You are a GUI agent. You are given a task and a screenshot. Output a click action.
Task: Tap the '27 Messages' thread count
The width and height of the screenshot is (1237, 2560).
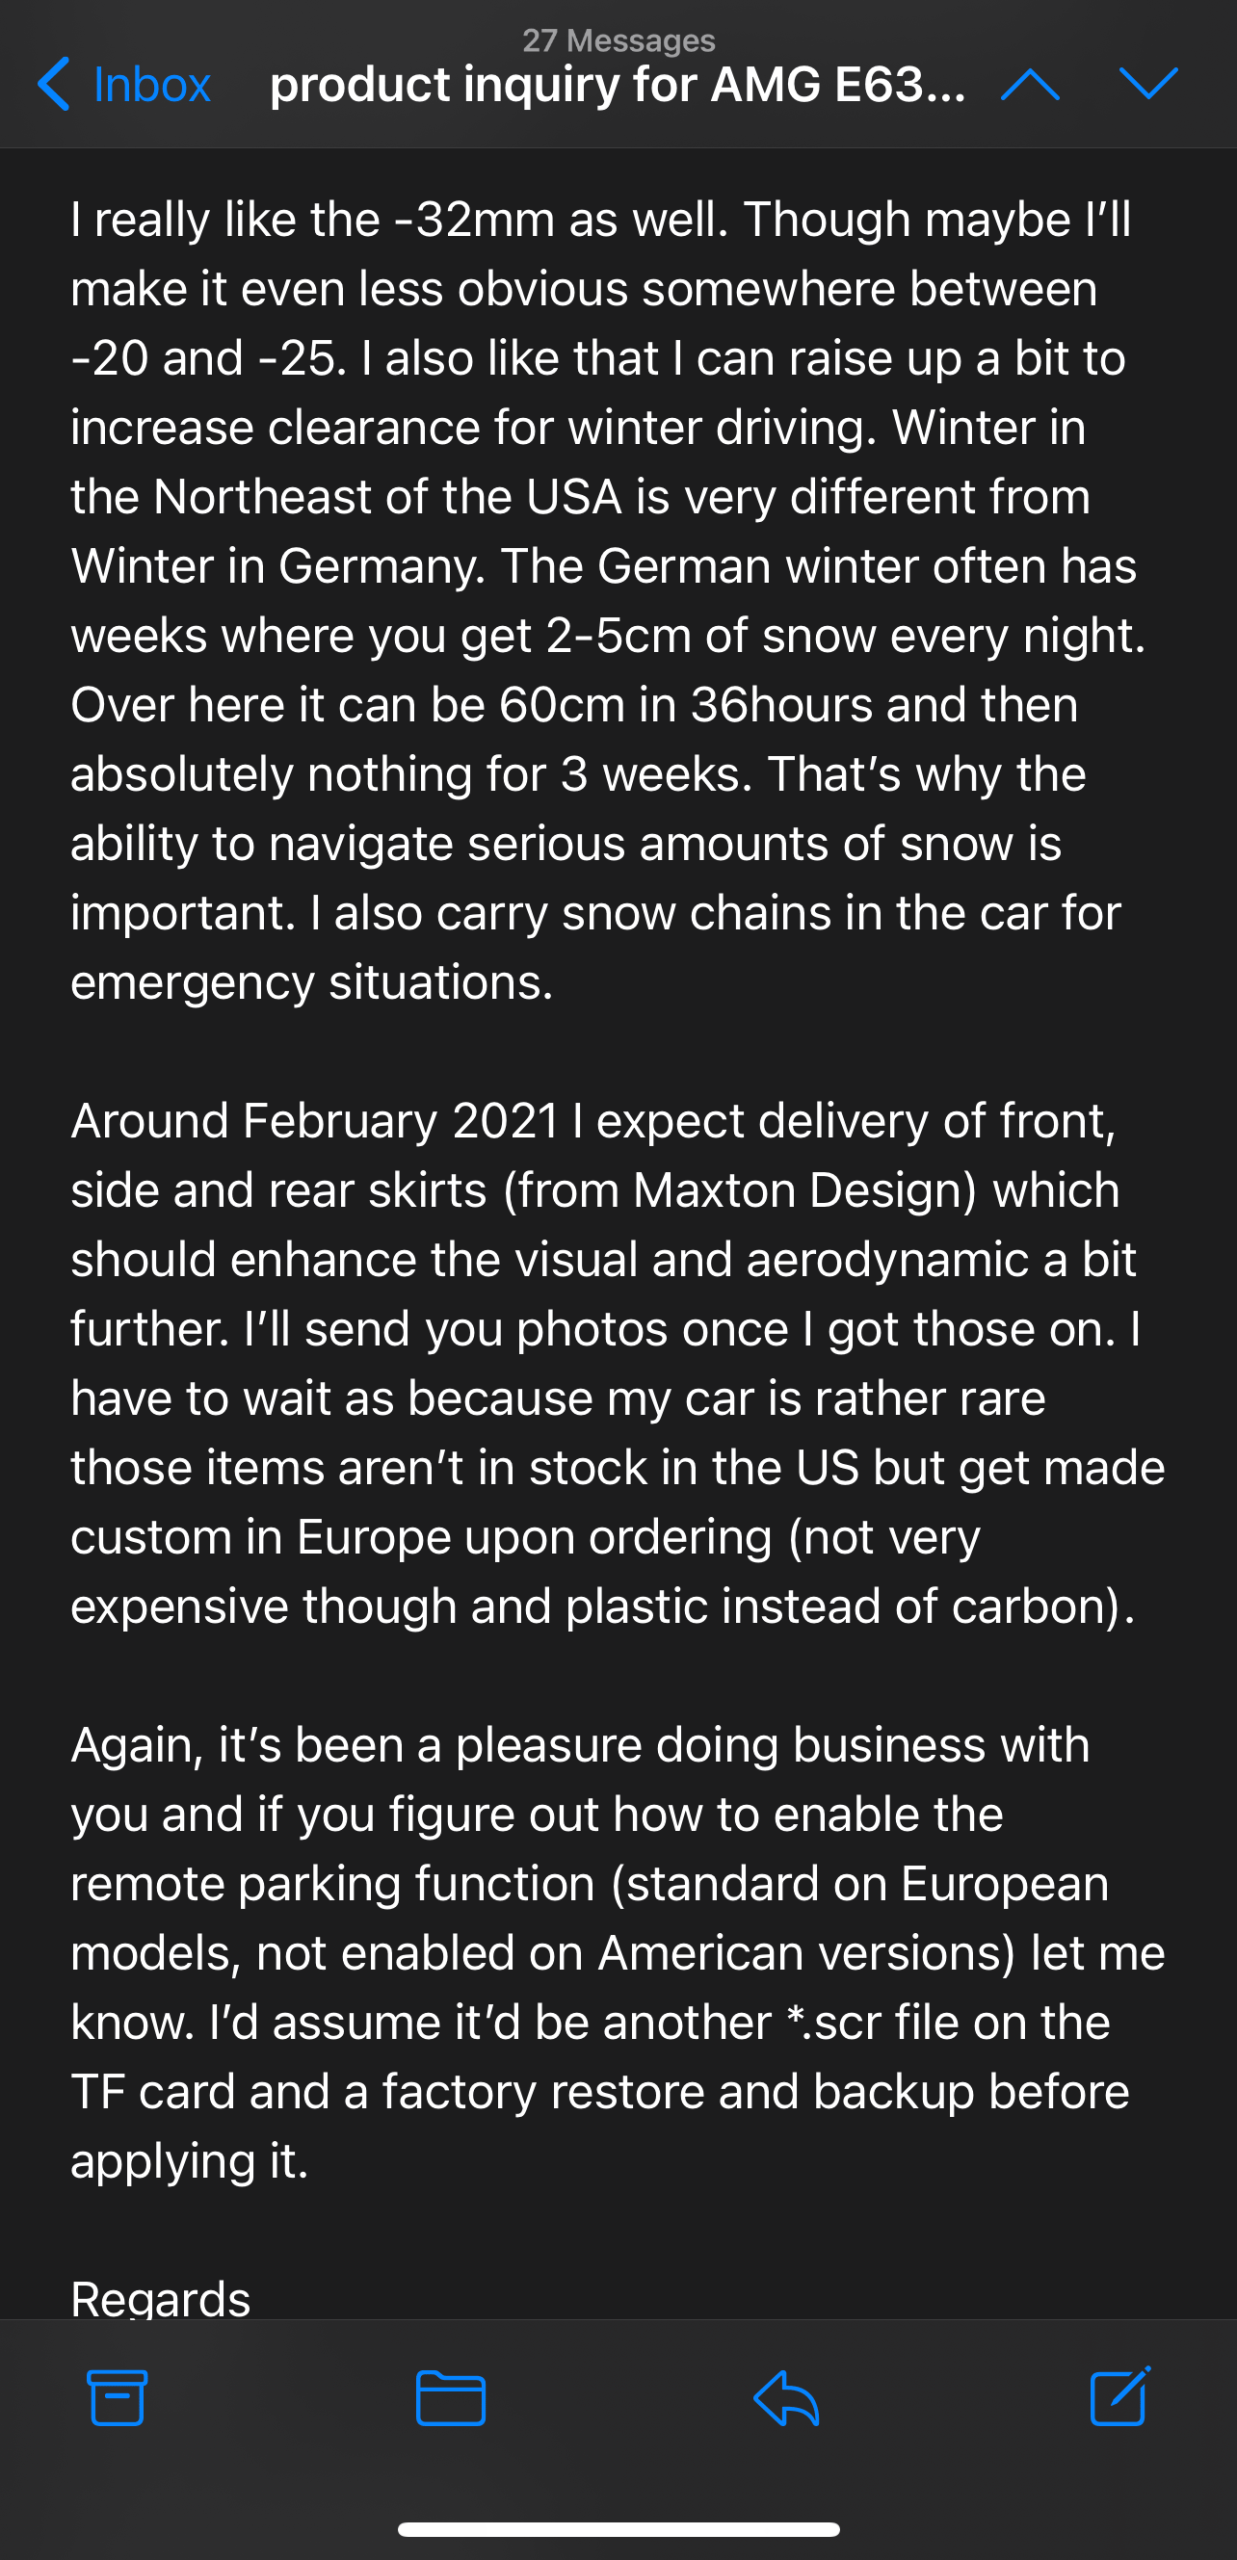[618, 40]
